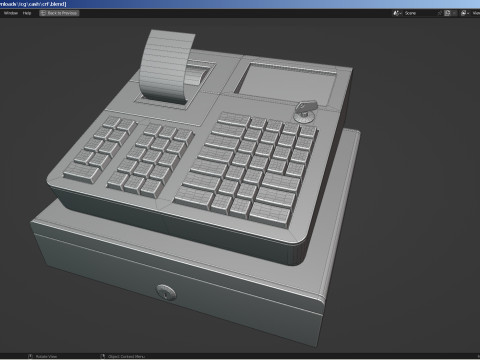Click the new scene icon
Image resolution: width=480 pixels, height=360 pixels.
447,13
